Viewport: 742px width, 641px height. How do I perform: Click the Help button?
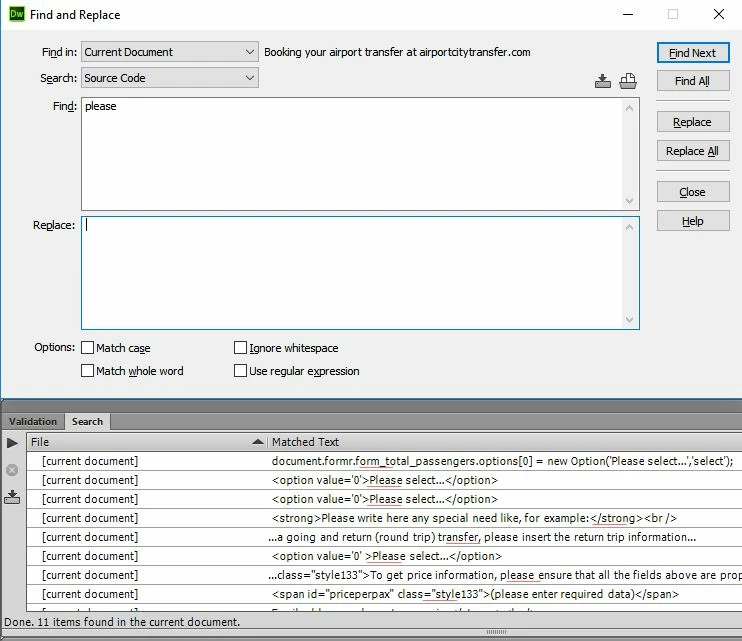(x=693, y=221)
